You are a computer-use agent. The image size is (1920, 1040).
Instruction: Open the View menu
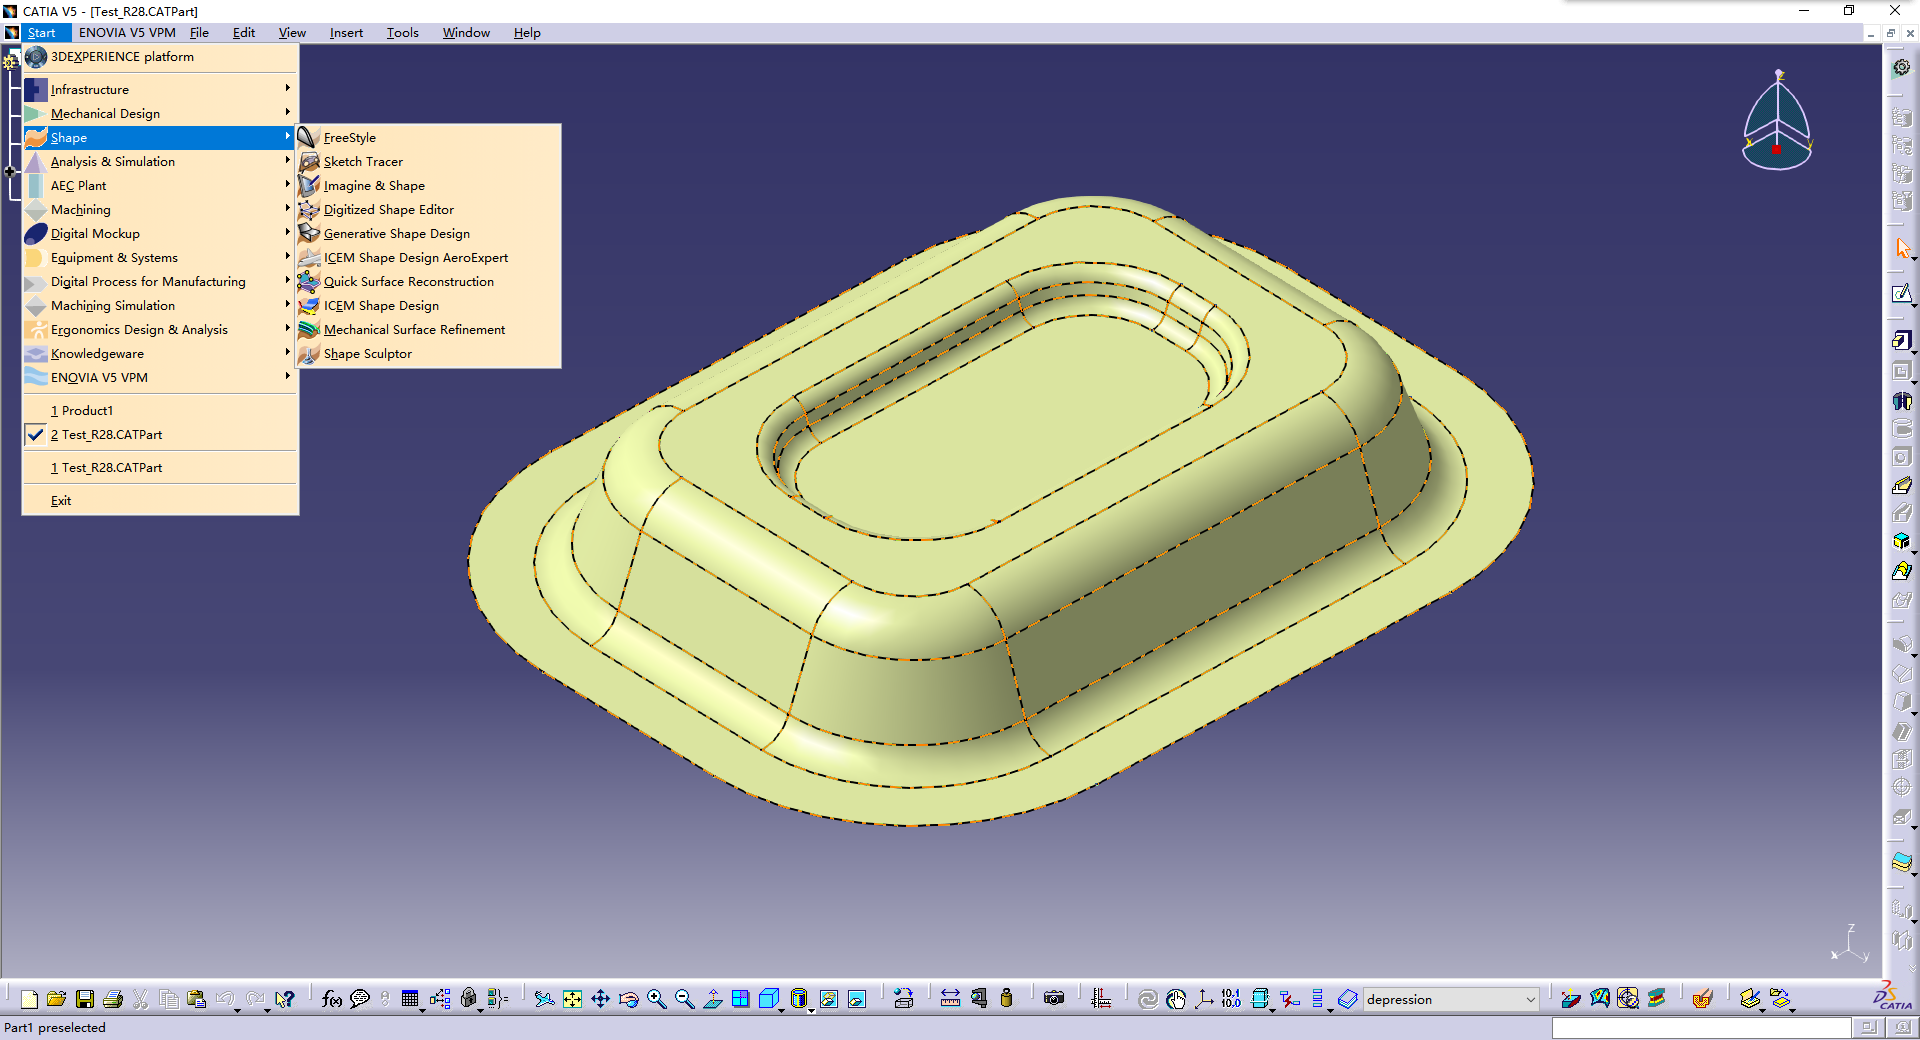coord(292,33)
